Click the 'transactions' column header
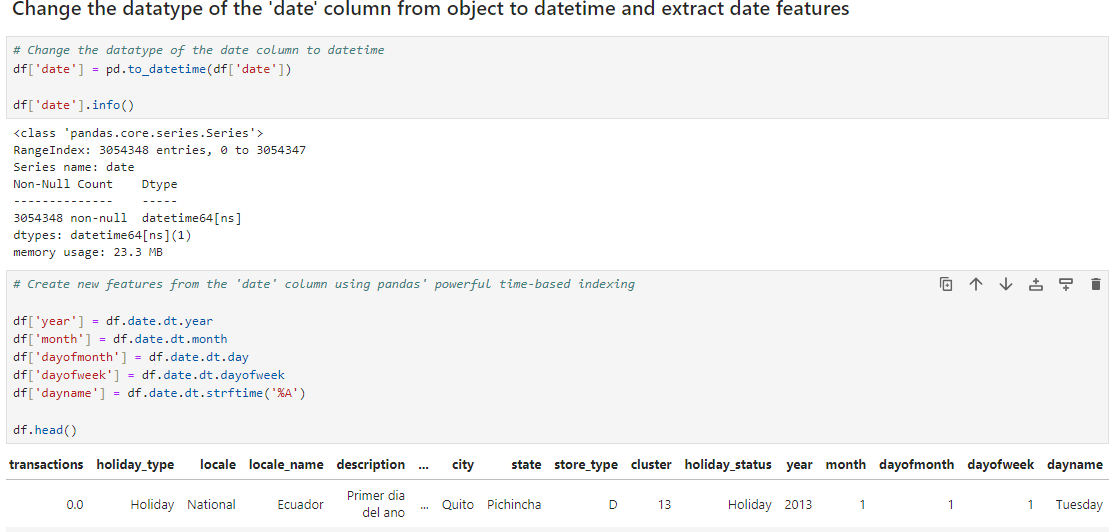The width and height of the screenshot is (1116, 532). (x=46, y=464)
